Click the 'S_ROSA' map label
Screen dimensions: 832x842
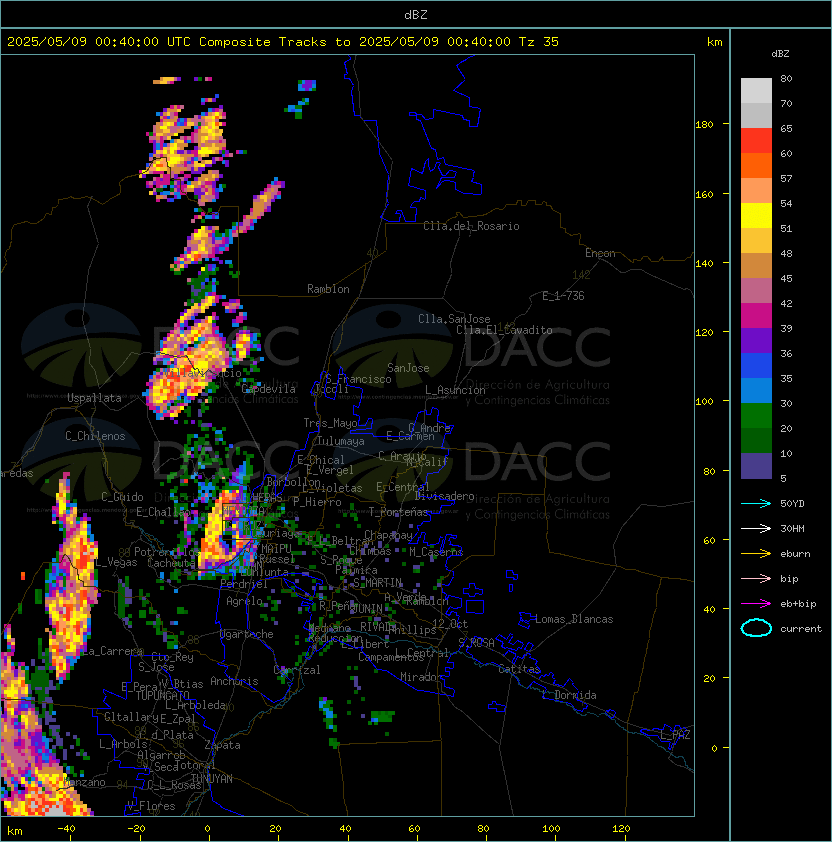pyautogui.click(x=476, y=643)
